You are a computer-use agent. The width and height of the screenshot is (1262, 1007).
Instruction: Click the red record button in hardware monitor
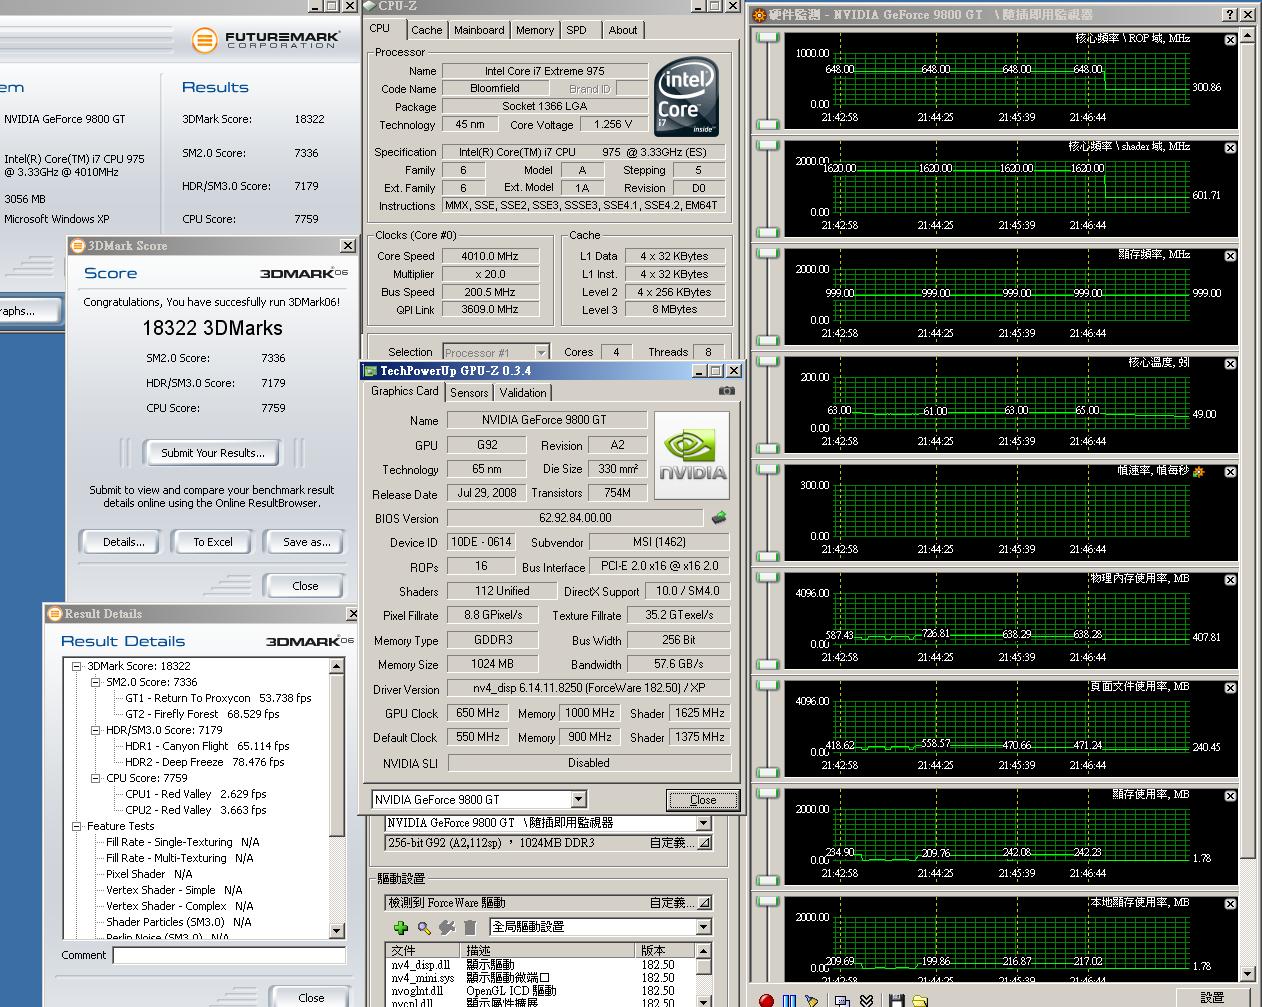coord(766,999)
